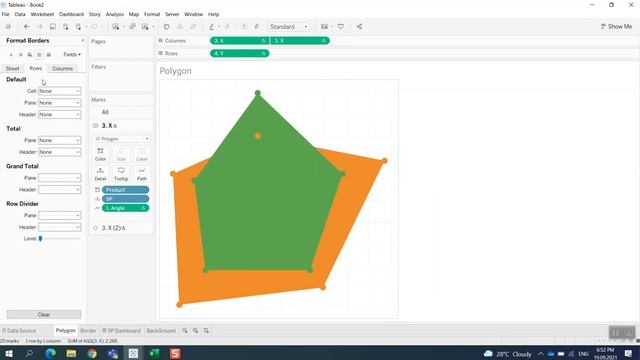Open the Fields dropdown in format pane
Image resolution: width=640 pixels, height=360 pixels.
click(72, 54)
